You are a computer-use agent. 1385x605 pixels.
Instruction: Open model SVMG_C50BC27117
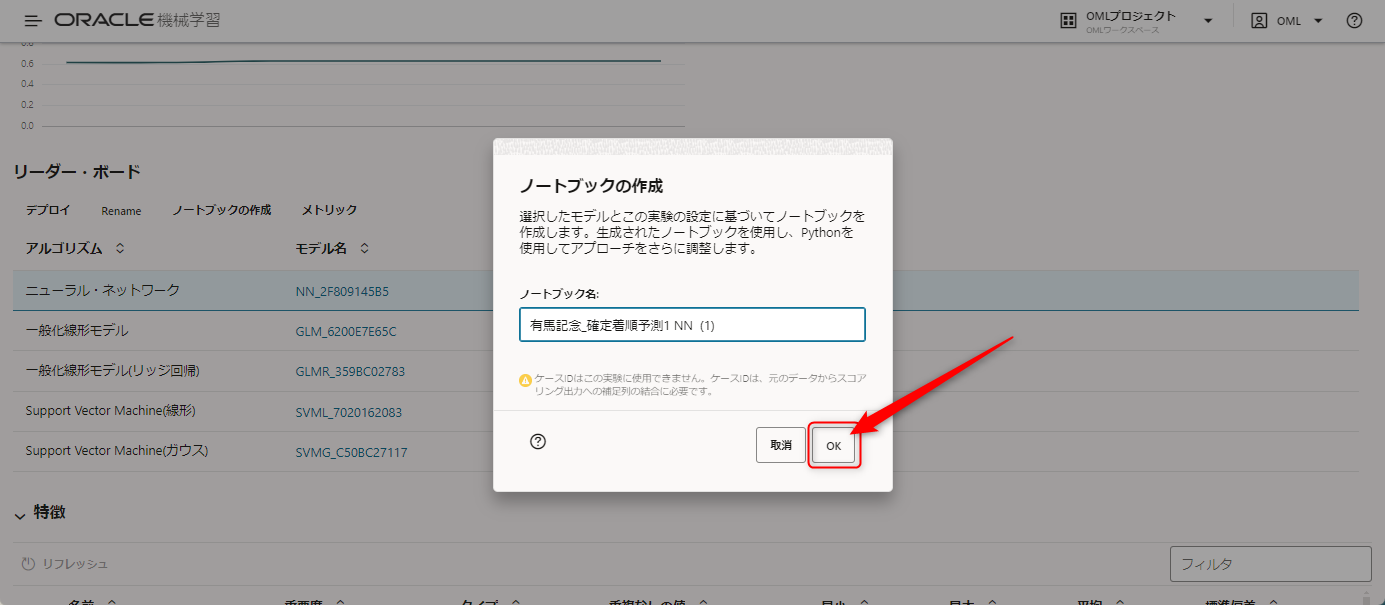[x=351, y=452]
